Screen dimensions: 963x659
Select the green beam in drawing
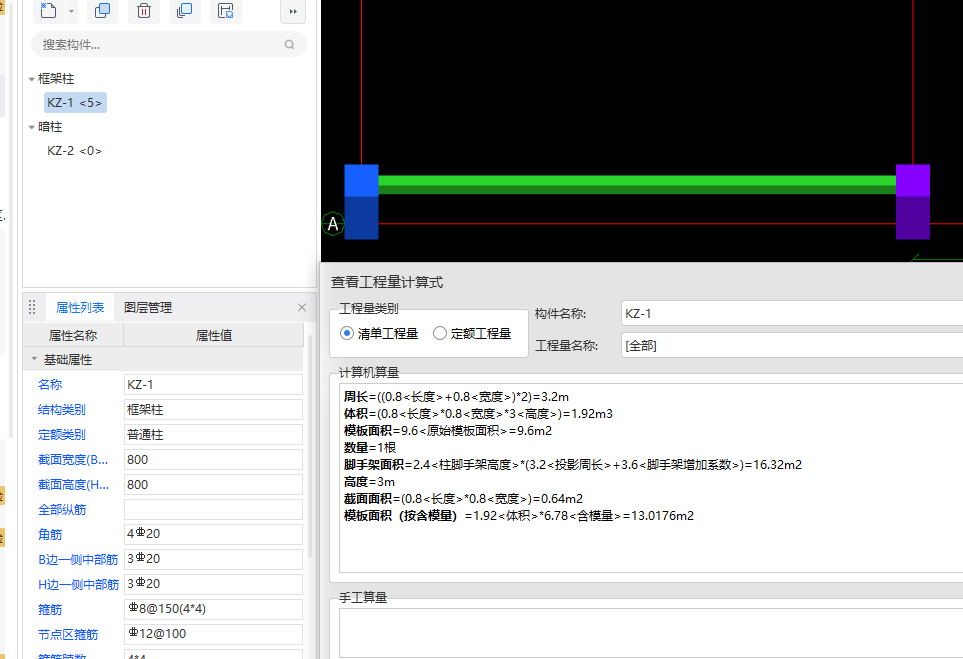637,185
